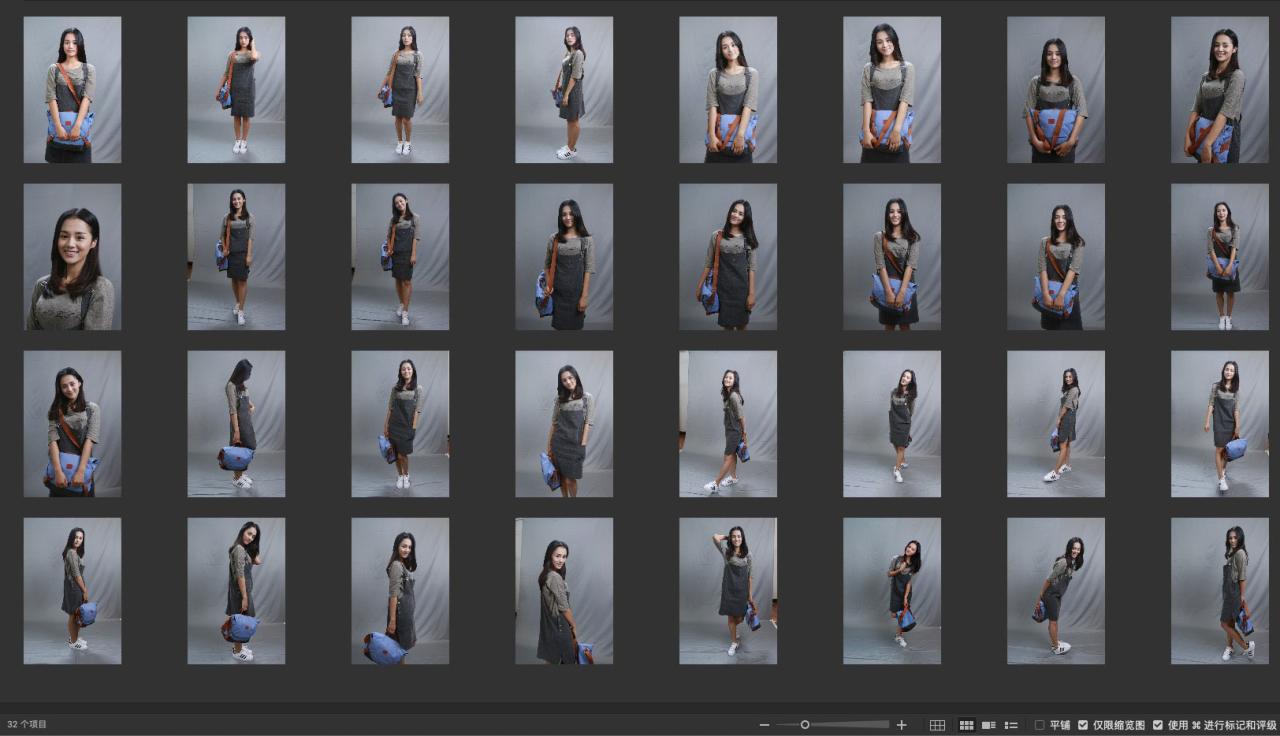
Task: Select the first thumbnail in the third row
Action: [x=72, y=424]
